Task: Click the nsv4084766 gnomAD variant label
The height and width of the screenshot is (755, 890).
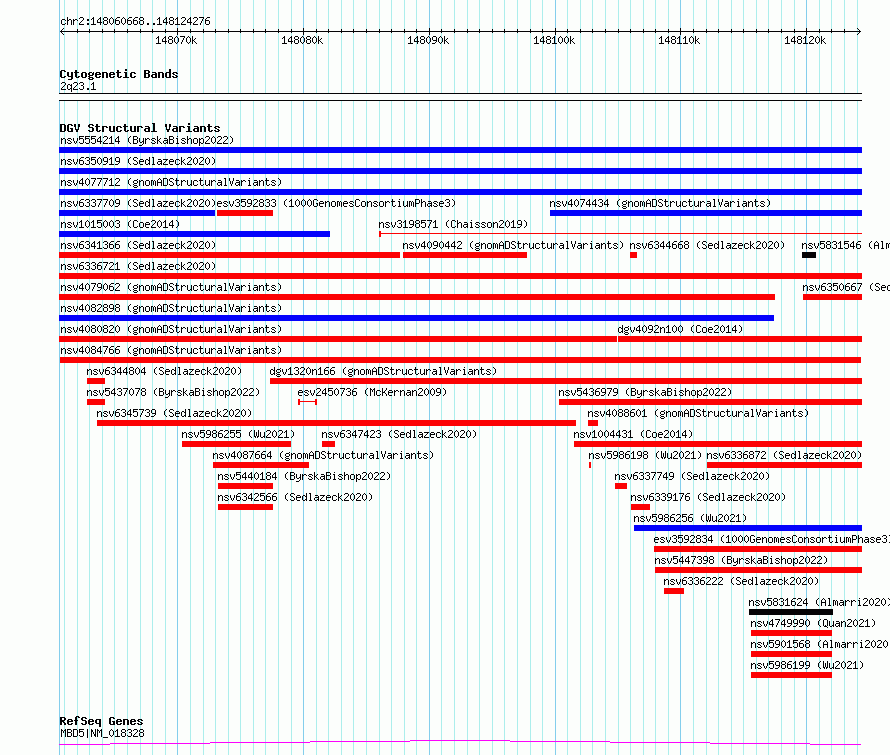Action: coord(171,350)
